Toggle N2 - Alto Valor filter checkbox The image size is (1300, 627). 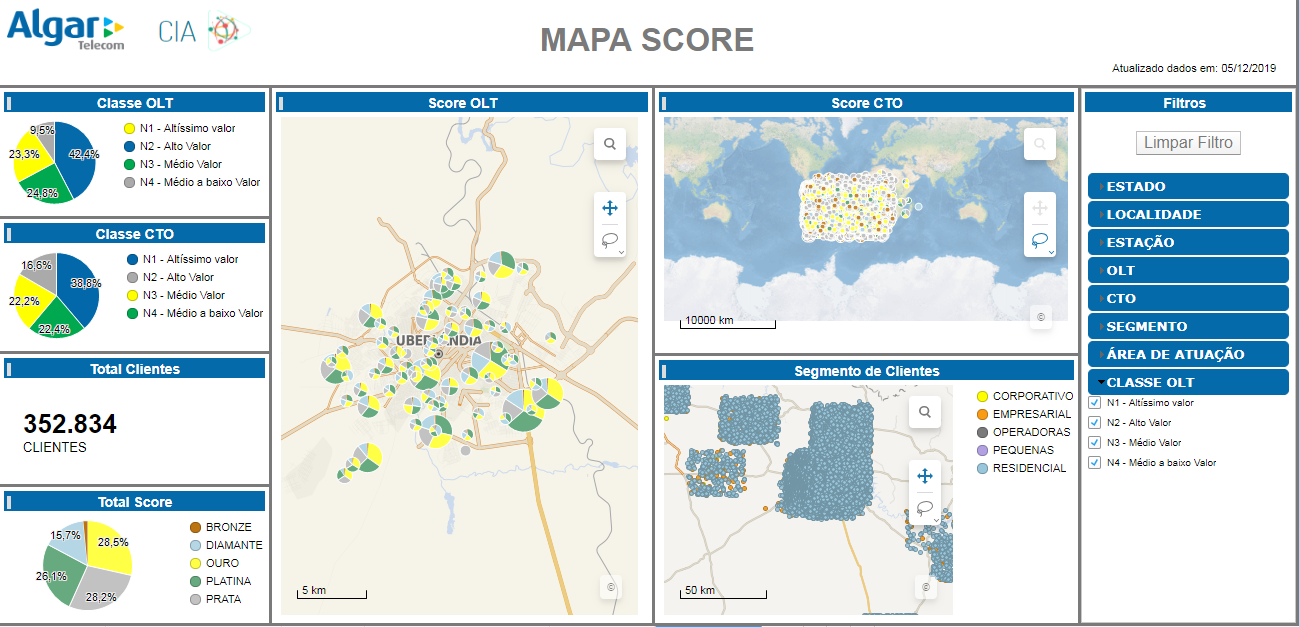click(1094, 423)
